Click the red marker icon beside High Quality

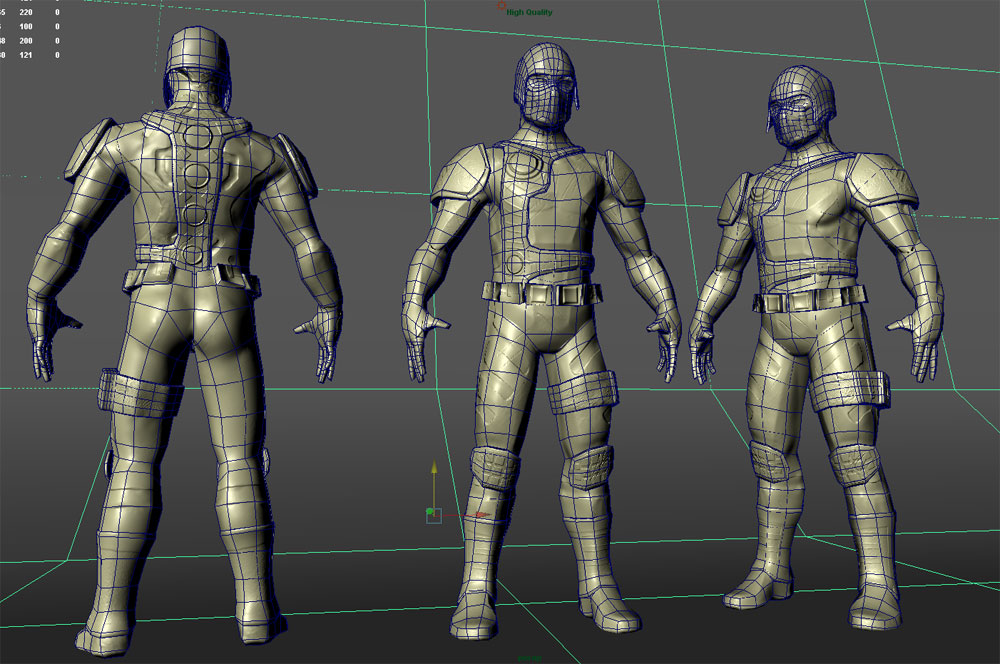coord(501,6)
